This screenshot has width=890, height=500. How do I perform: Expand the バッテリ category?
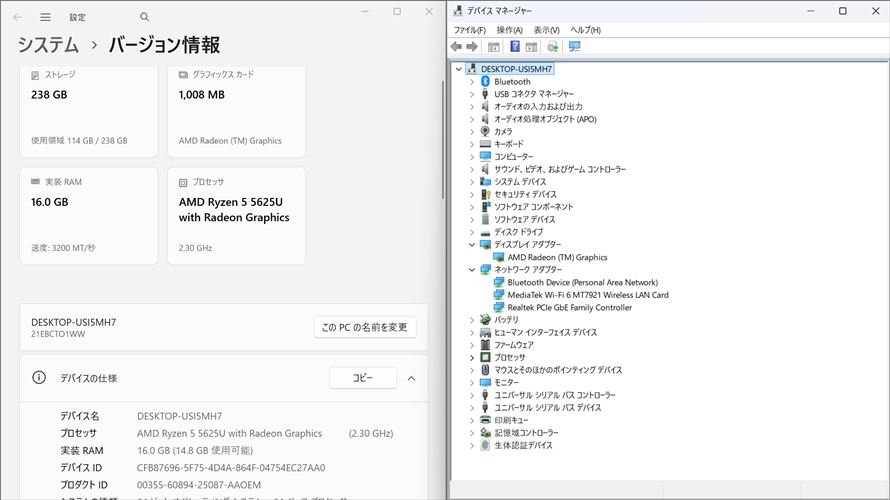472,320
